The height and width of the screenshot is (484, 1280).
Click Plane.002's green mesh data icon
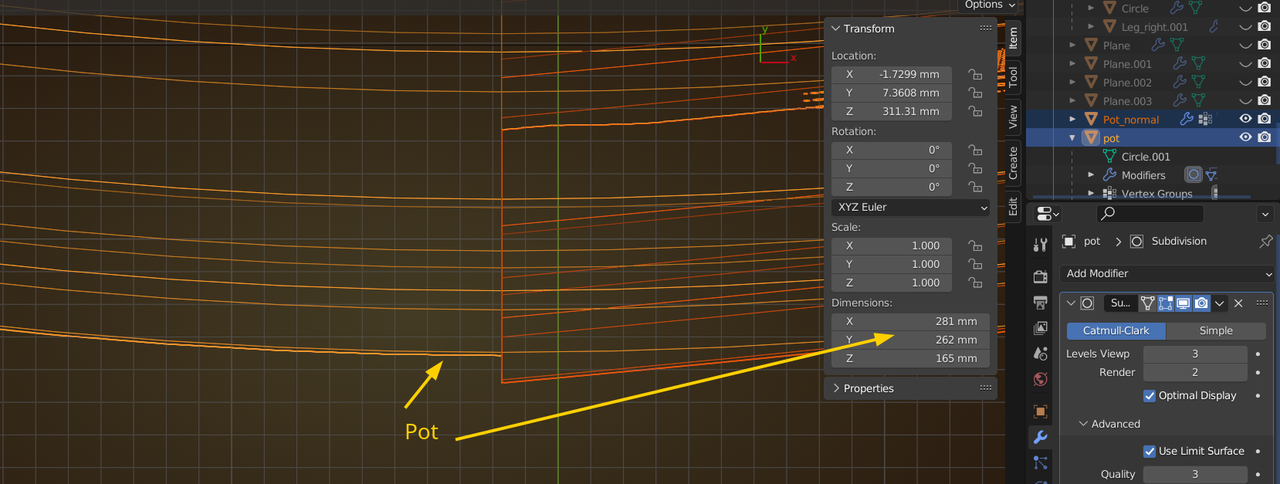[1198, 82]
